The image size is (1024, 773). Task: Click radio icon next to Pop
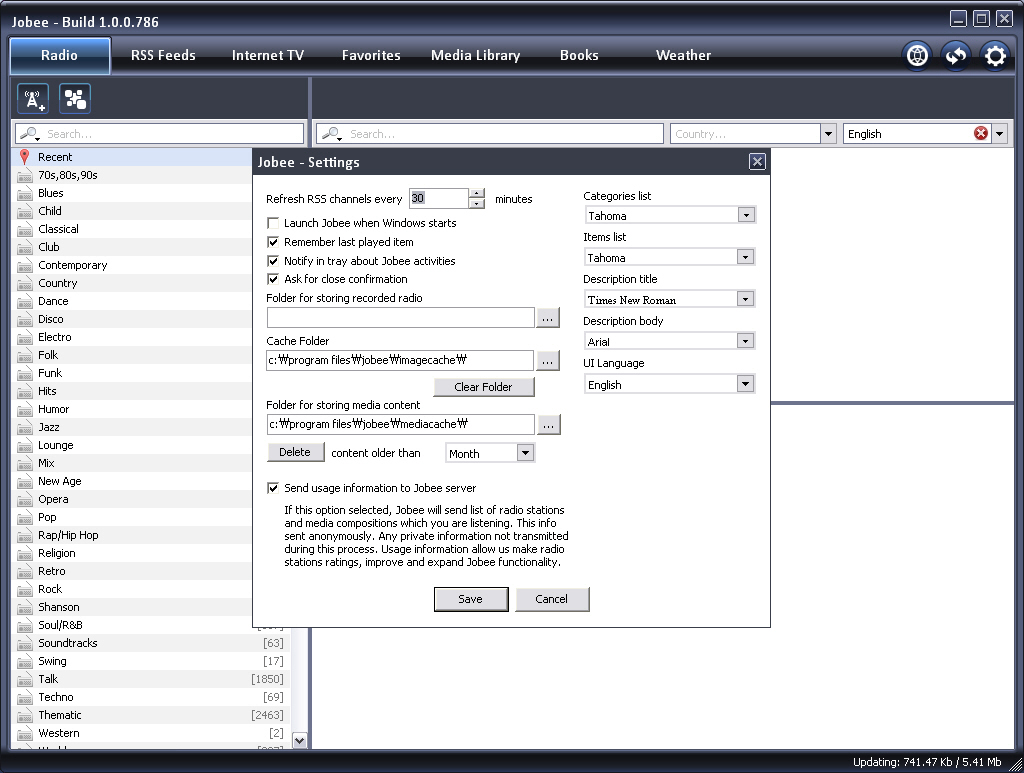[24, 517]
